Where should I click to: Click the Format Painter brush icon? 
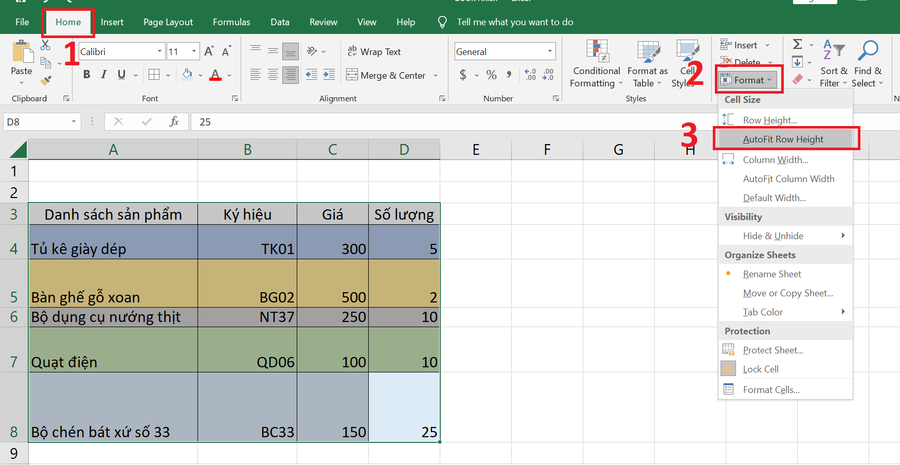point(46,80)
